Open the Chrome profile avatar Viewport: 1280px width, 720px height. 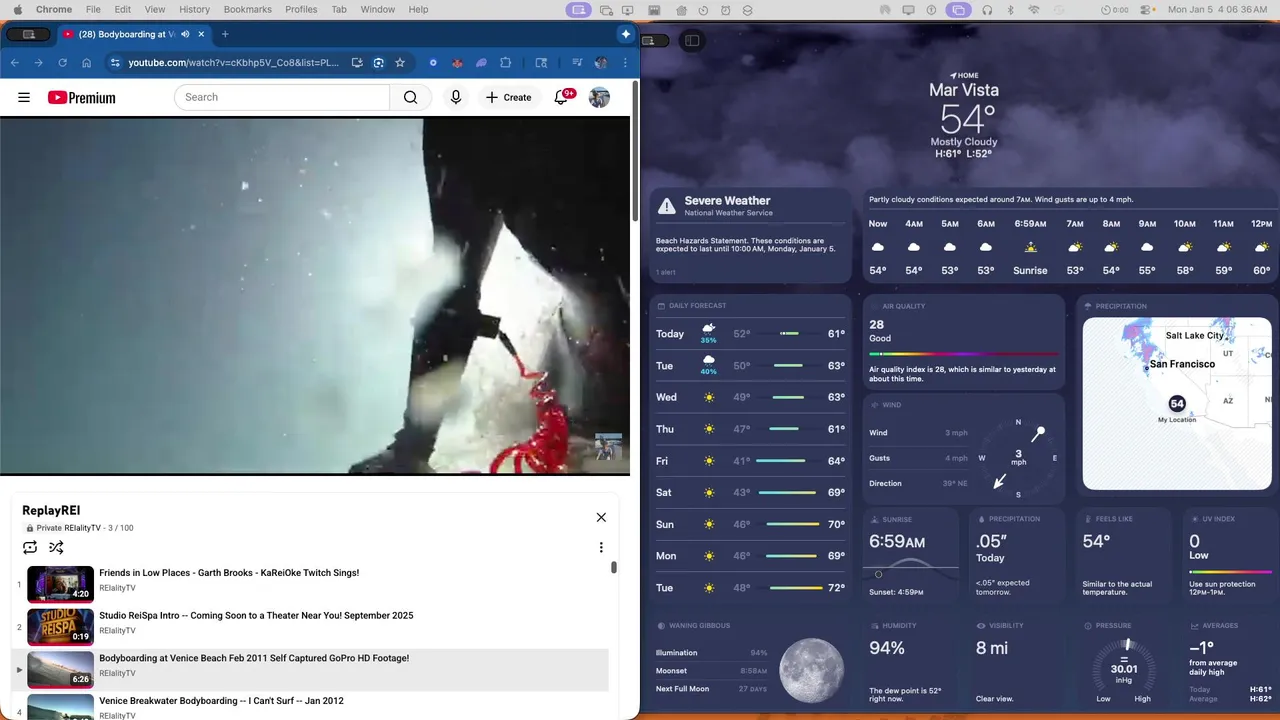[x=600, y=62]
